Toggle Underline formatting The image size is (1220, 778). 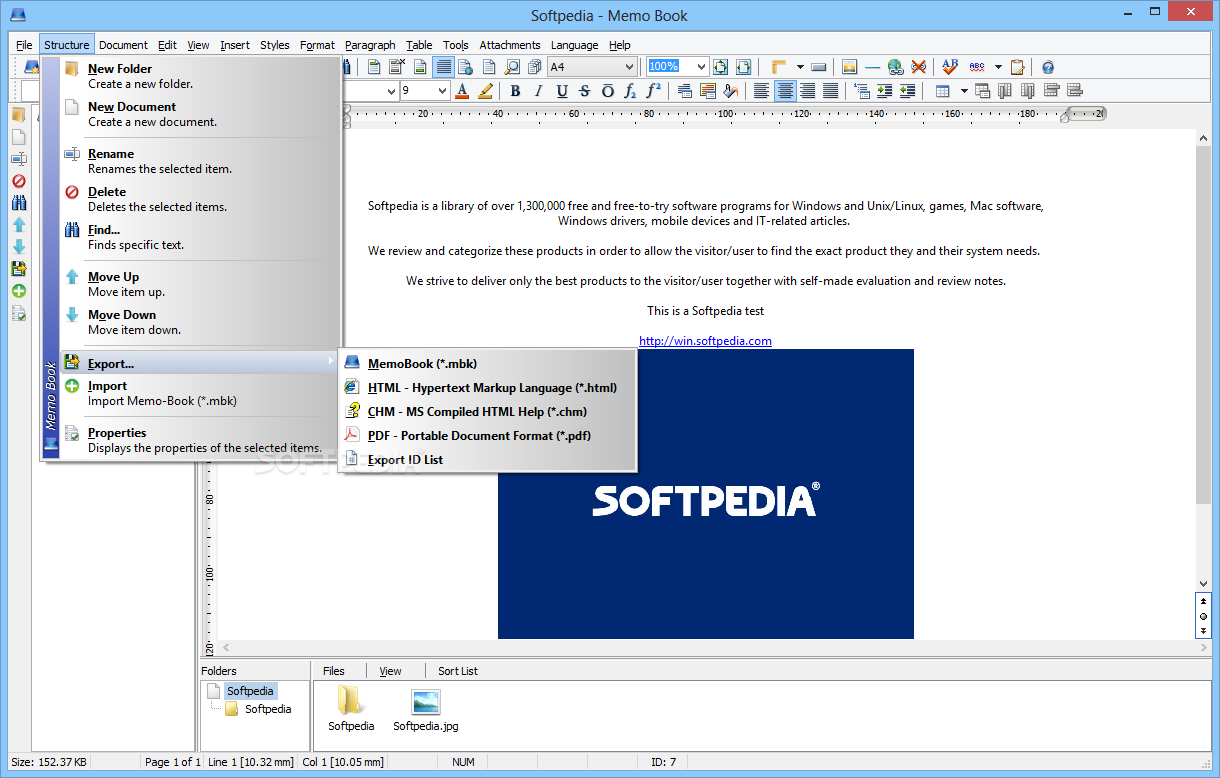point(561,91)
